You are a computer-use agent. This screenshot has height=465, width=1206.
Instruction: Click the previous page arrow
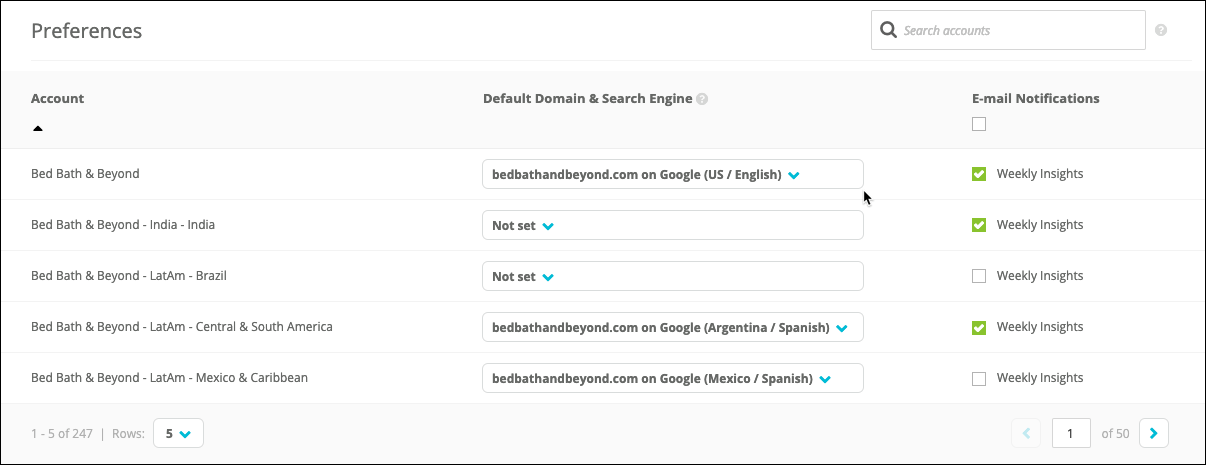(1026, 433)
